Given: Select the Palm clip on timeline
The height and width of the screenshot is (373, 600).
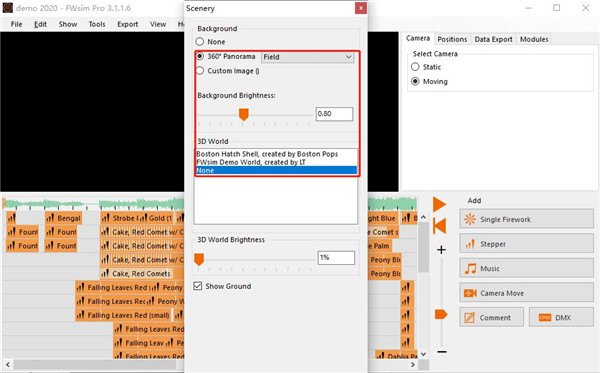Looking at the screenshot, I should (380, 246).
